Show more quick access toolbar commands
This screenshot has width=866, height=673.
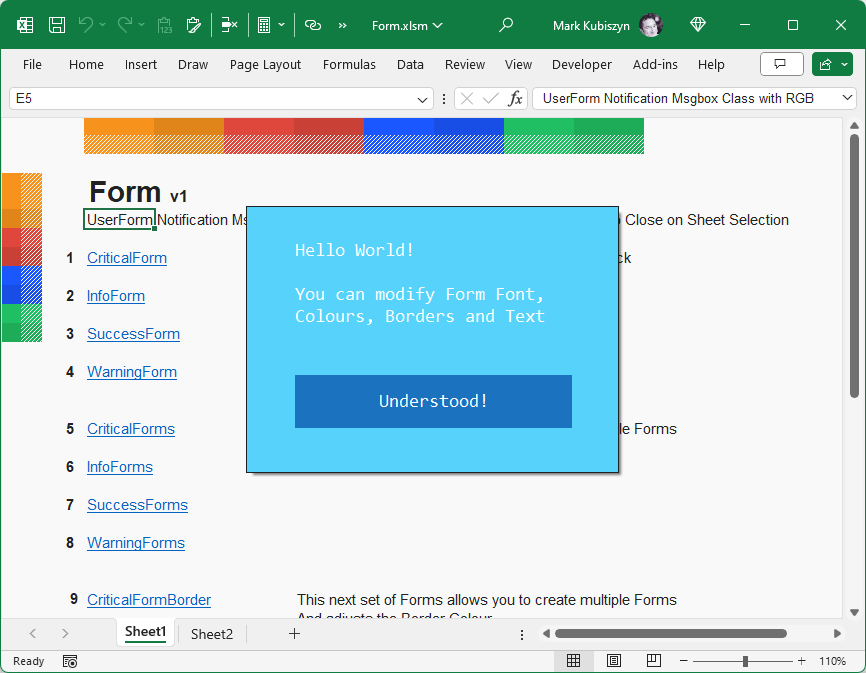tap(343, 25)
